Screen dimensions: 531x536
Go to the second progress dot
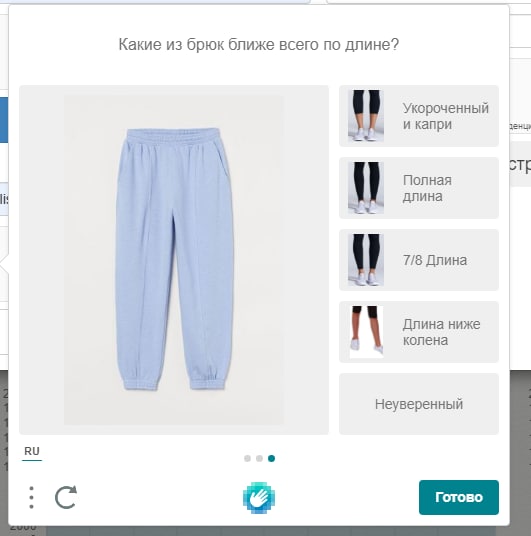pos(259,458)
